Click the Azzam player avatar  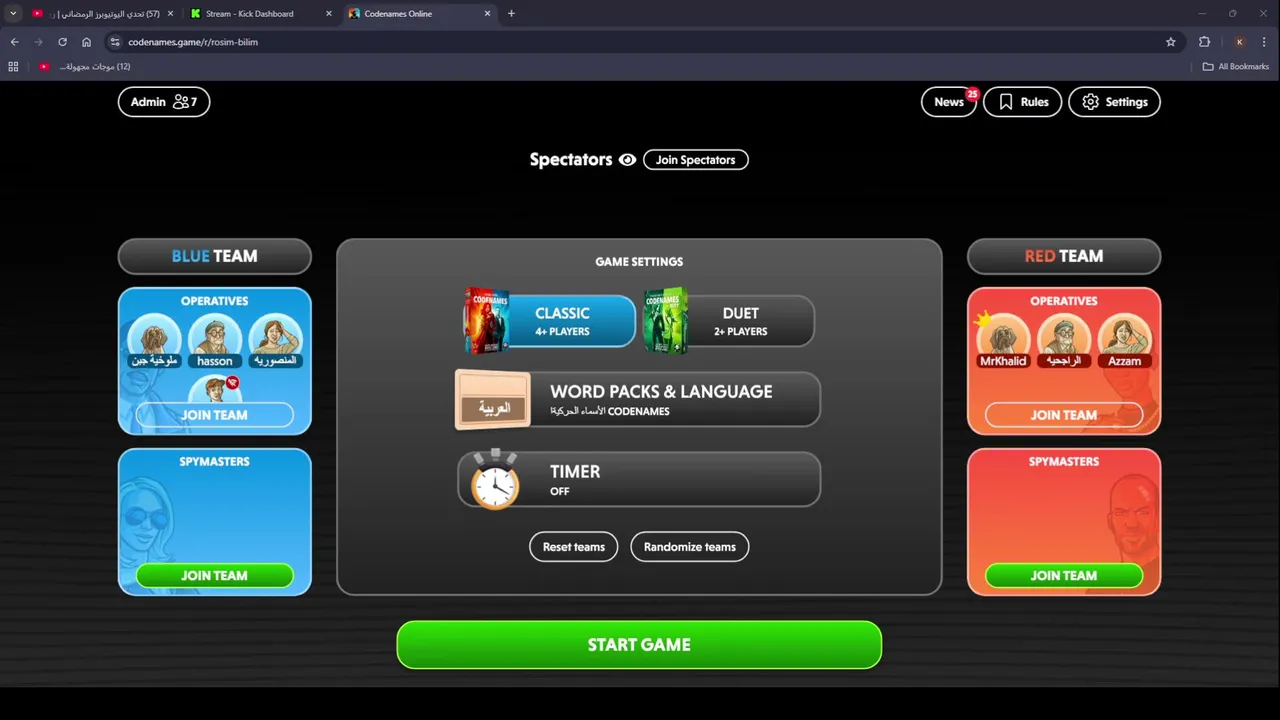tap(1124, 340)
